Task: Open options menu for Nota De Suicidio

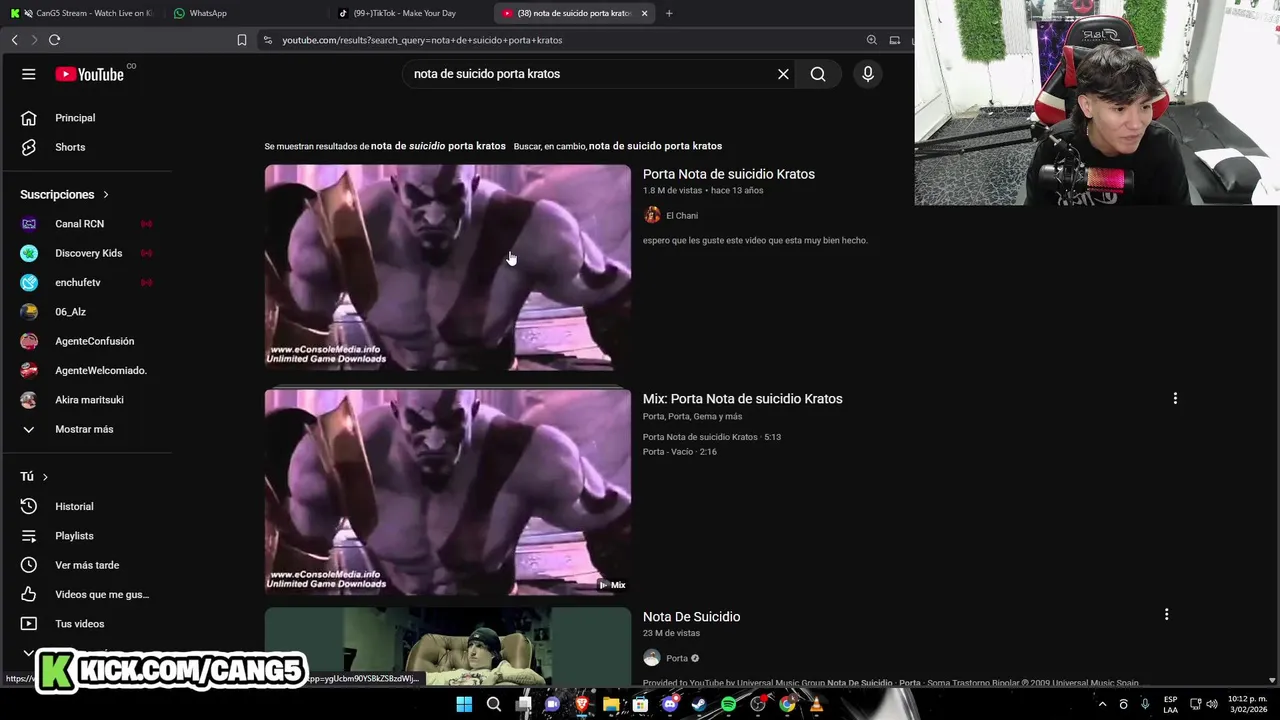Action: (x=1166, y=614)
